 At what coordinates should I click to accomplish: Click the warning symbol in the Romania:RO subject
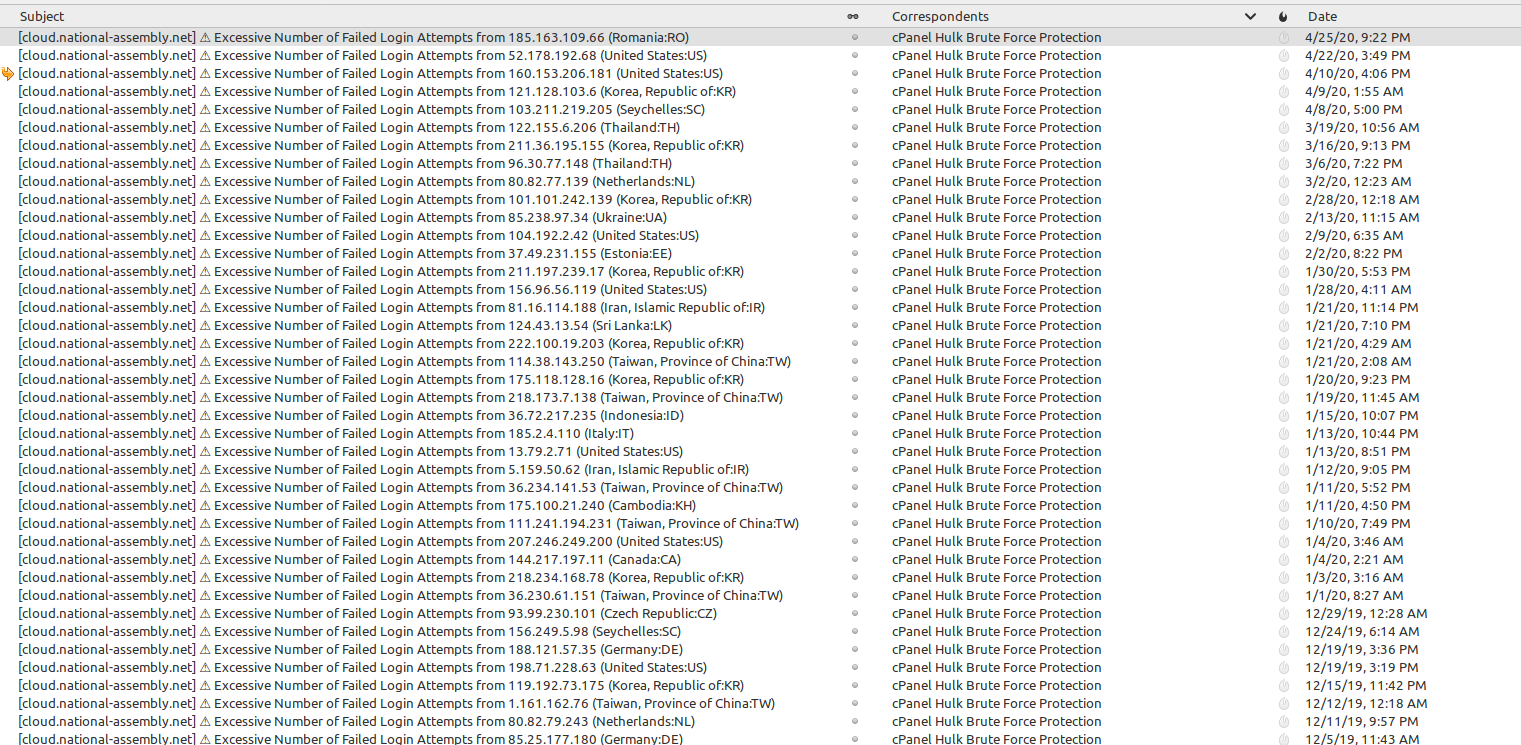205,38
